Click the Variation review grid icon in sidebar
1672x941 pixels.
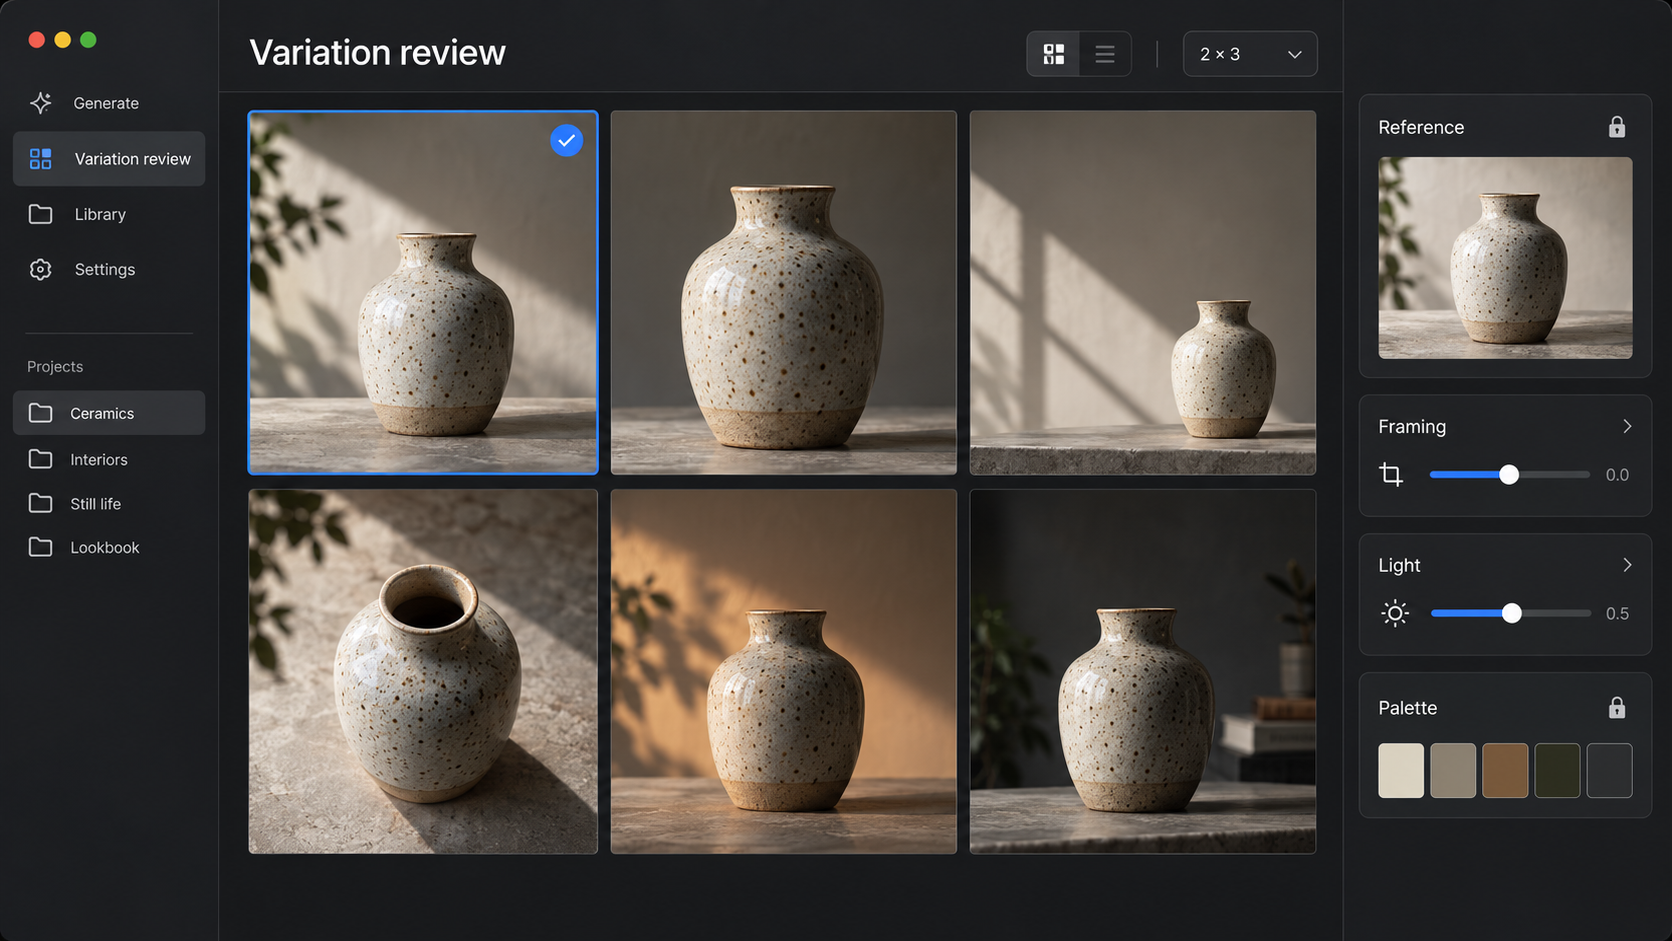pyautogui.click(x=40, y=159)
